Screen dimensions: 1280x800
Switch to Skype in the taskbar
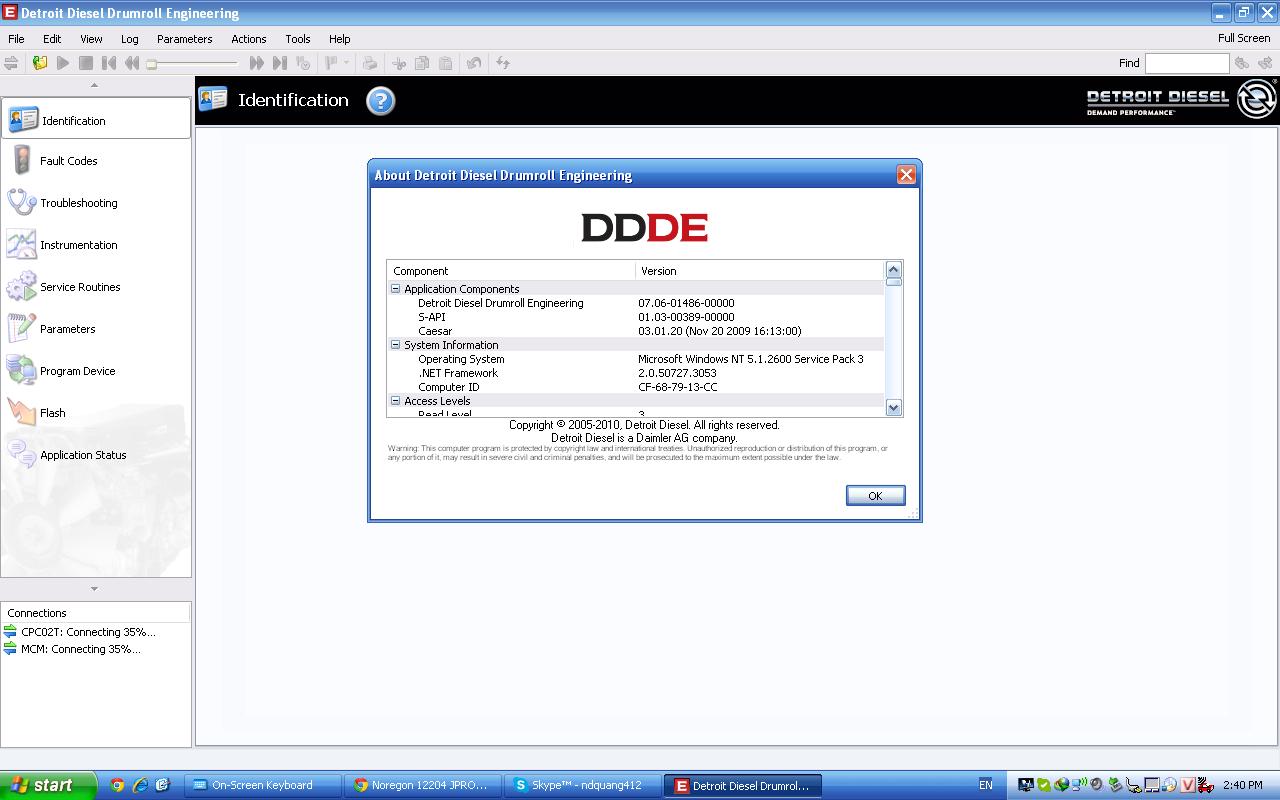(582, 786)
